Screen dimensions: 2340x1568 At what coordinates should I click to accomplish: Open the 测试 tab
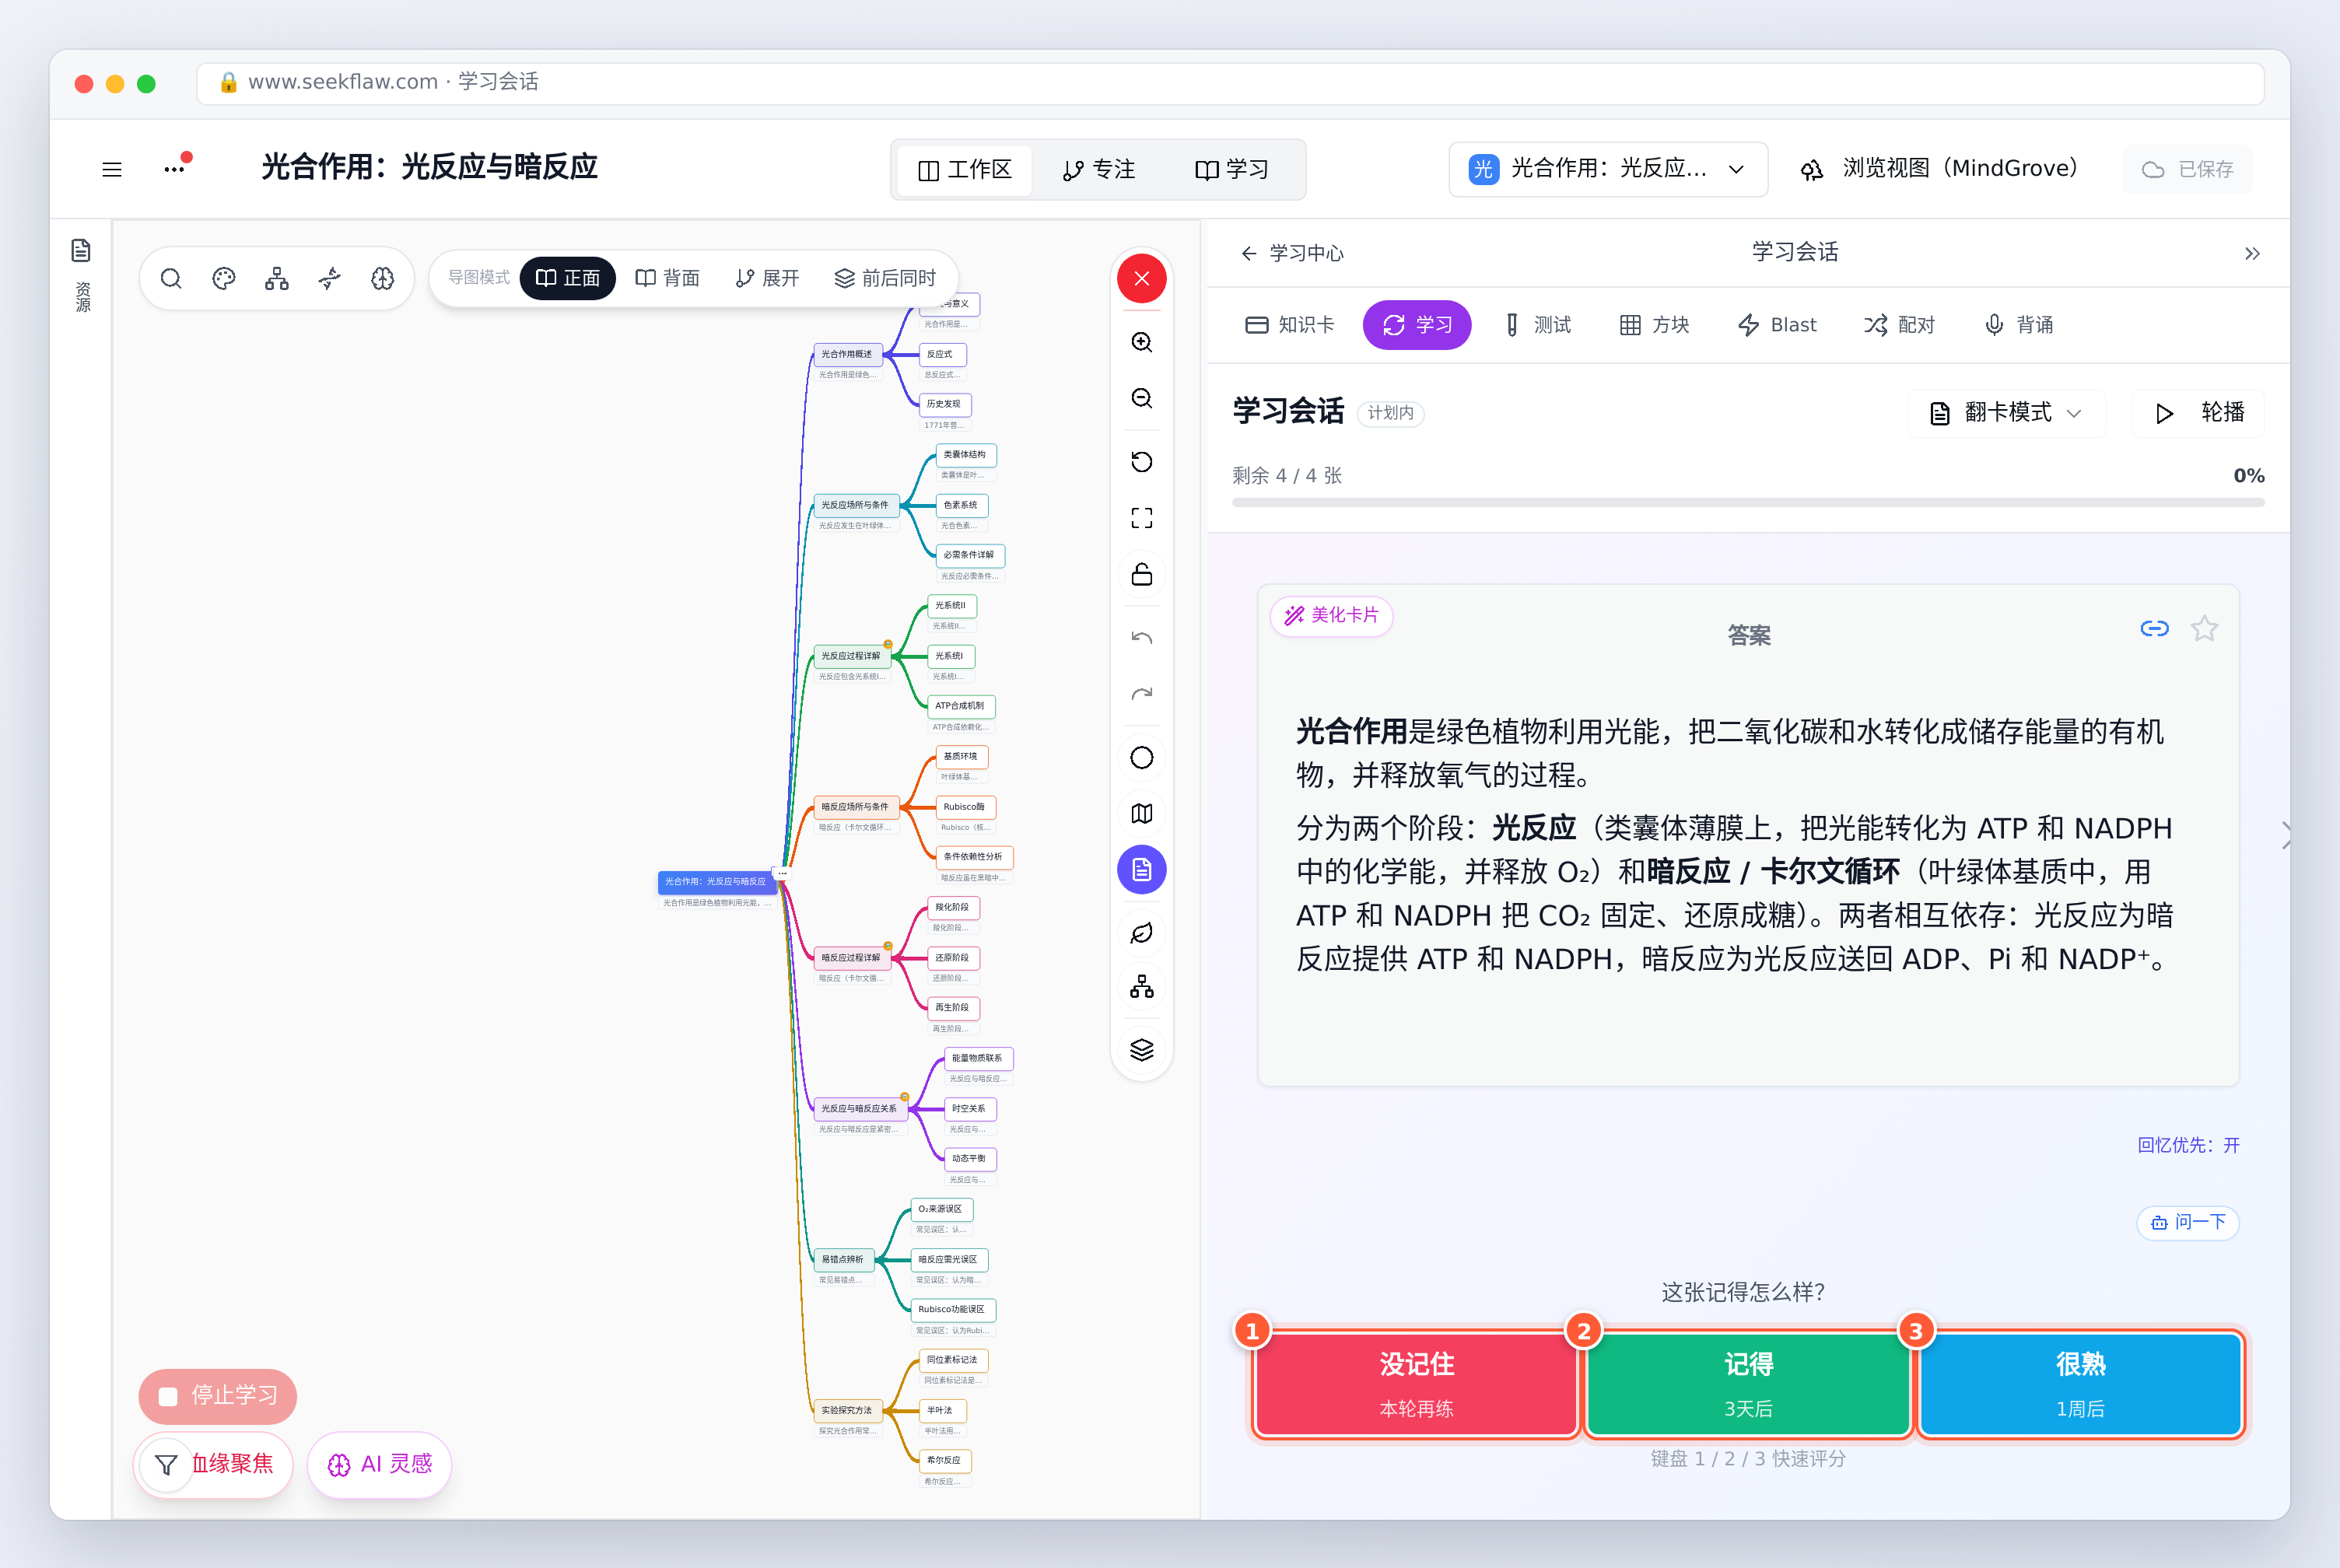pyautogui.click(x=1538, y=325)
